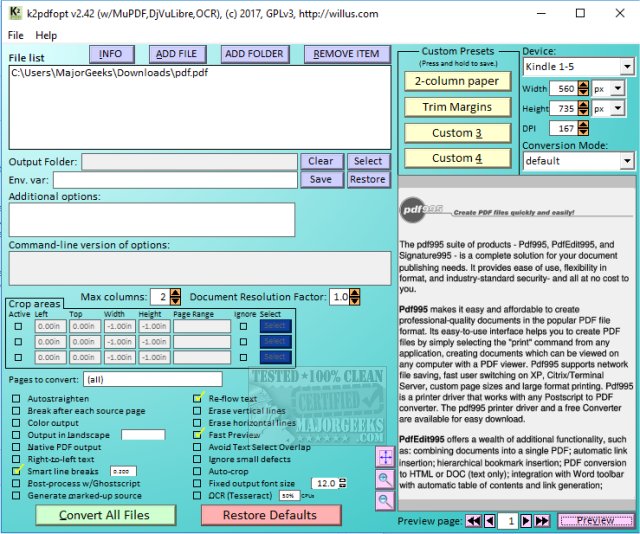This screenshot has width=640, height=534.
Task: Click Smart line breaks value field
Action: pyautogui.click(x=123, y=471)
